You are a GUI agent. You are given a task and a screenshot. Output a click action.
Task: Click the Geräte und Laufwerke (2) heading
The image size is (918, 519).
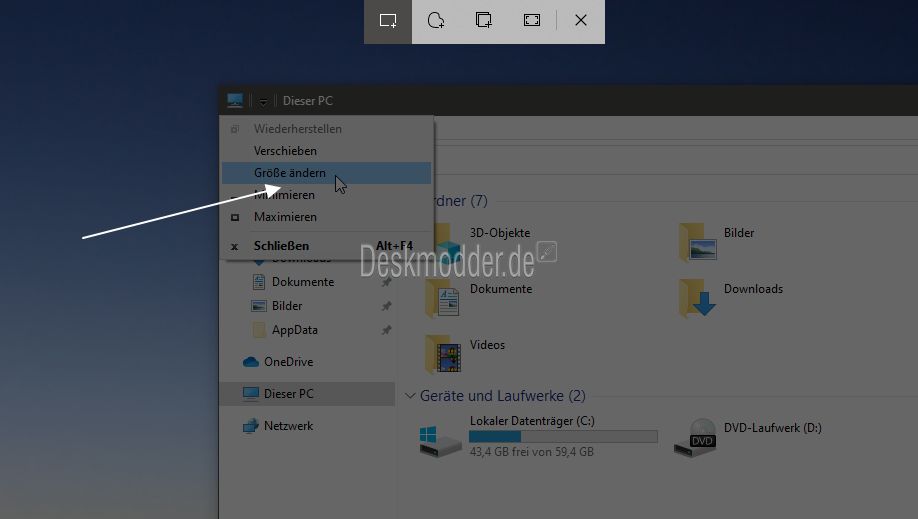click(502, 396)
